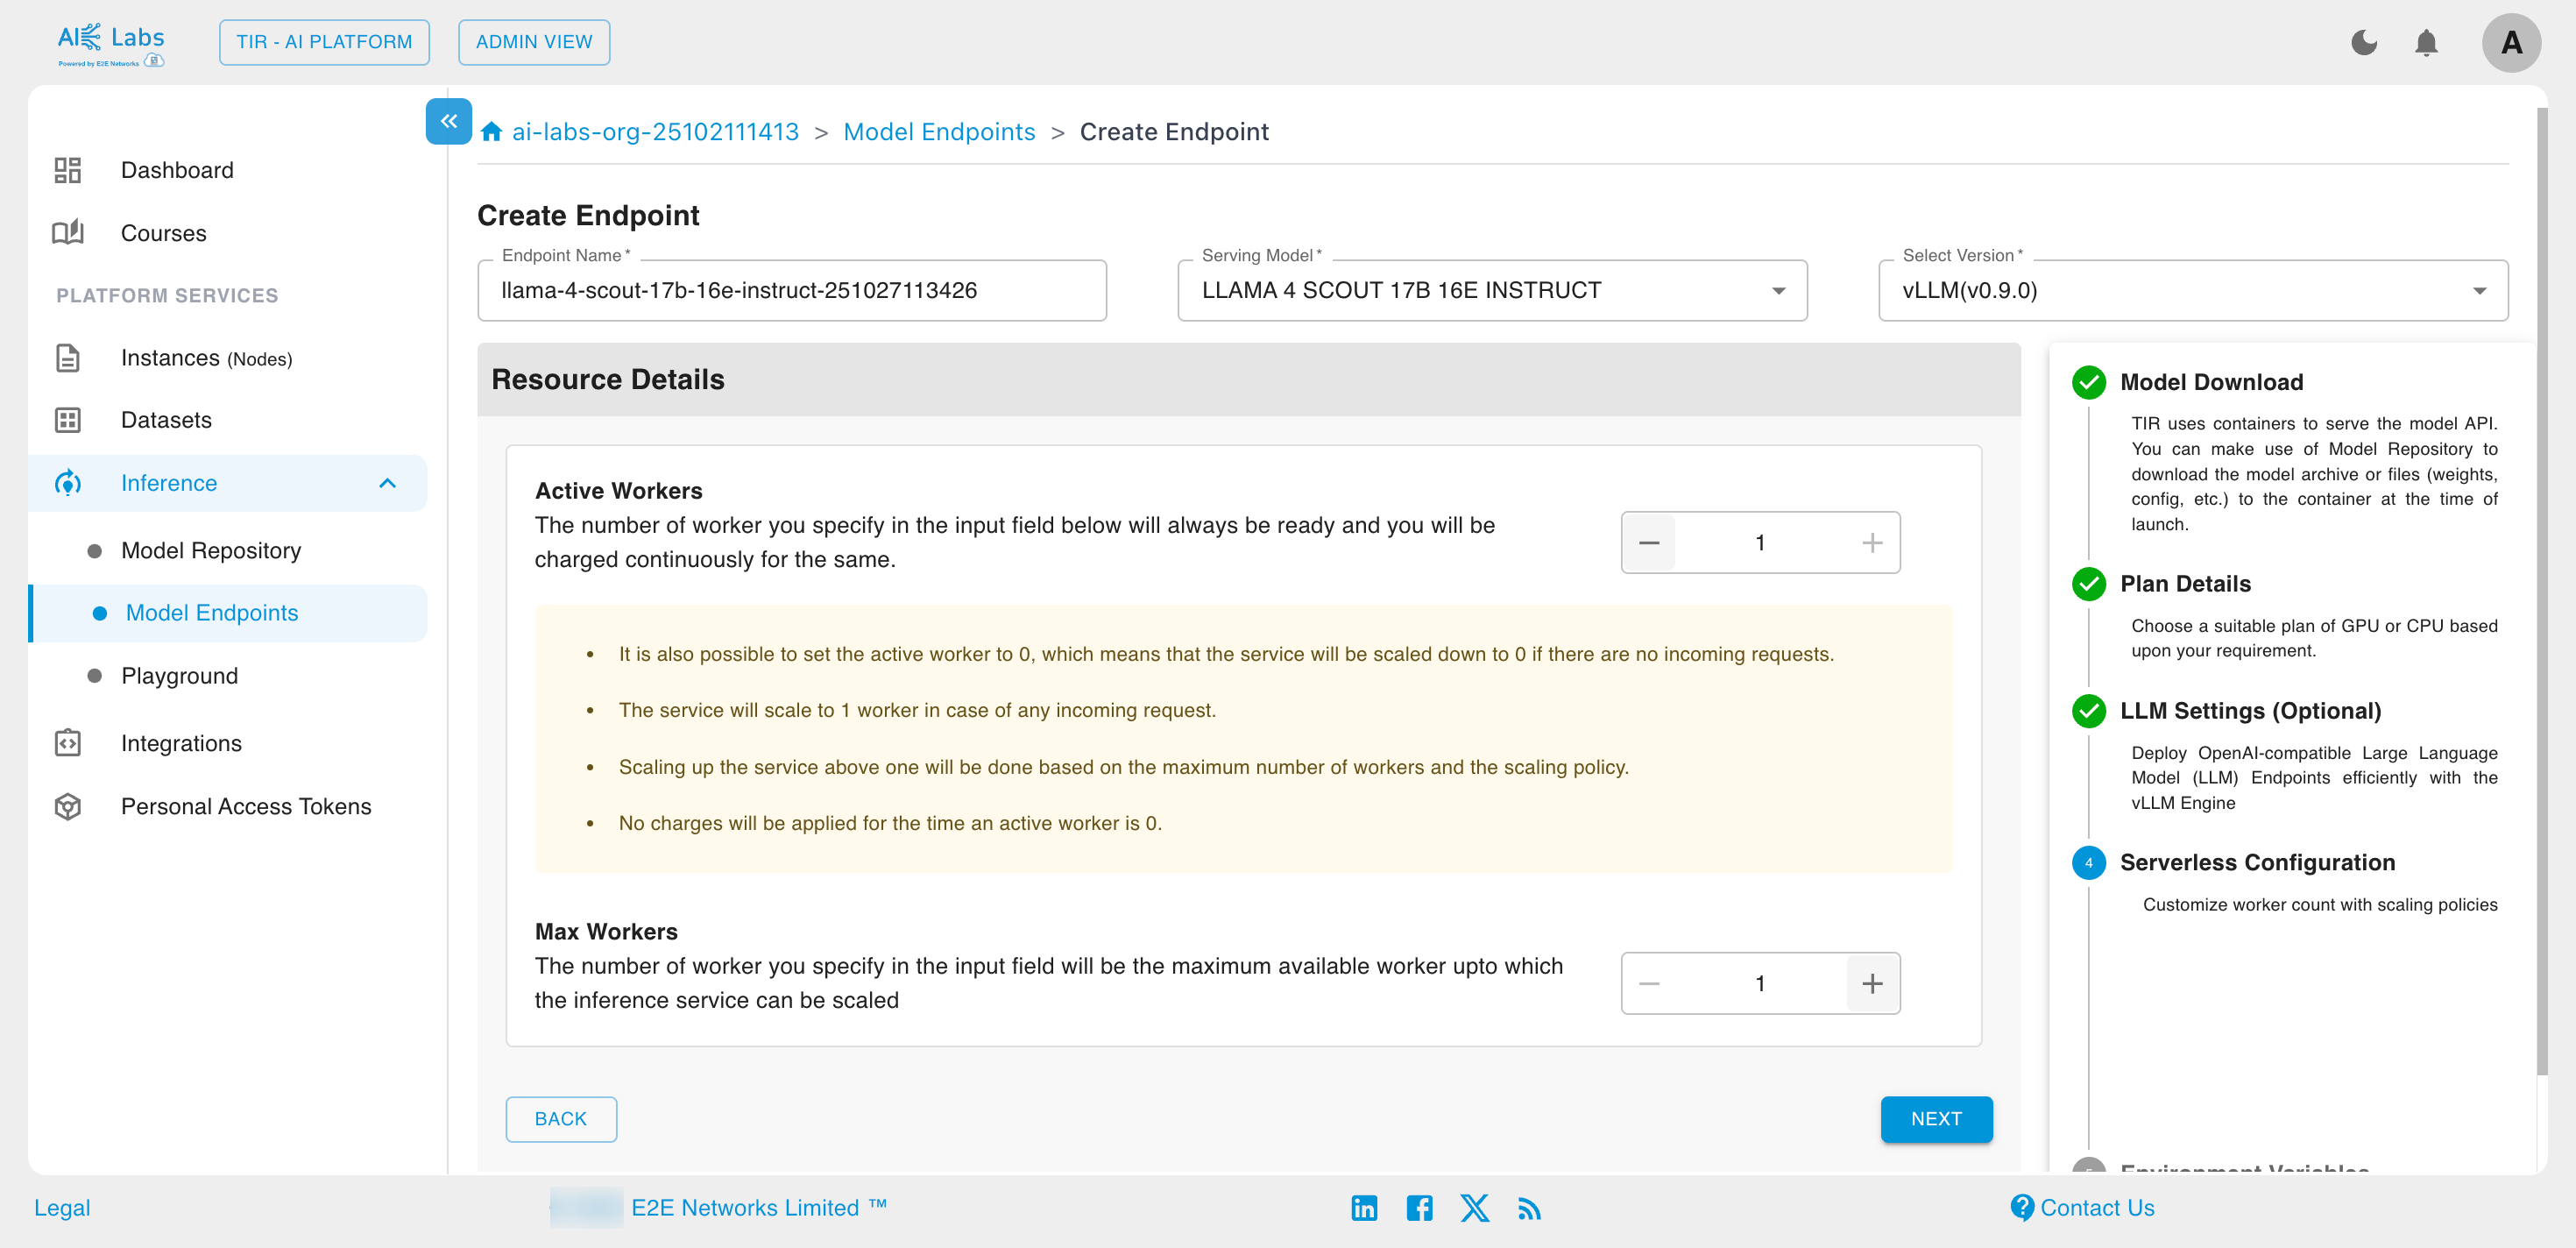Click the NEXT button
Screen dimensions: 2576x1248
(1936, 1119)
